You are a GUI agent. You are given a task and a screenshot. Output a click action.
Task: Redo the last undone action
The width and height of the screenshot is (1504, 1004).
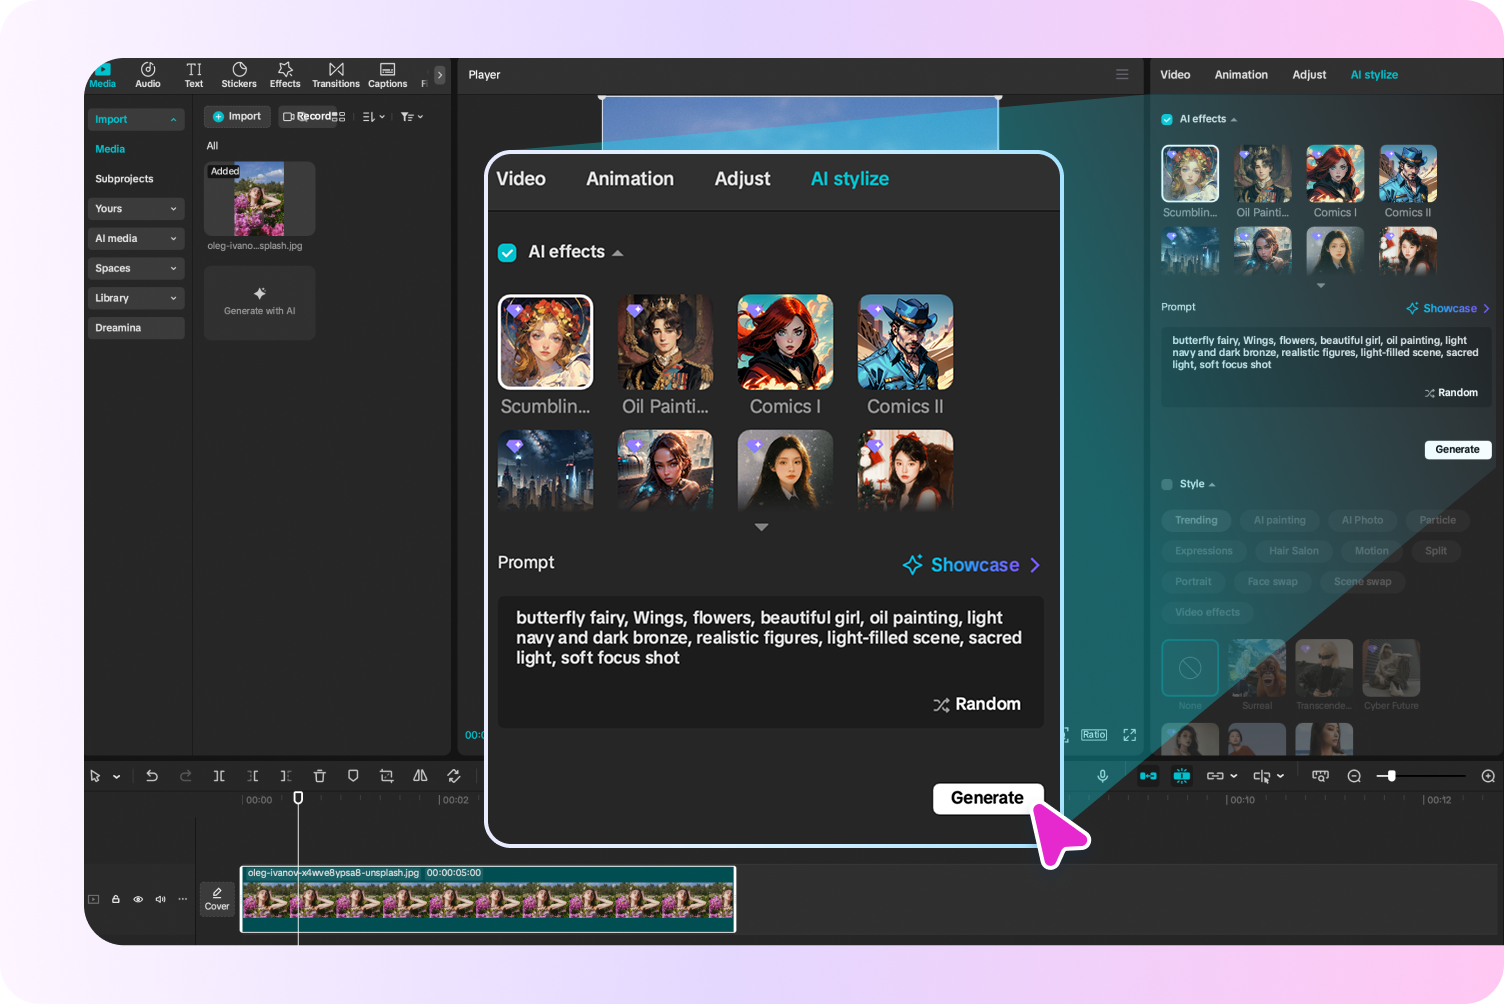pos(186,776)
